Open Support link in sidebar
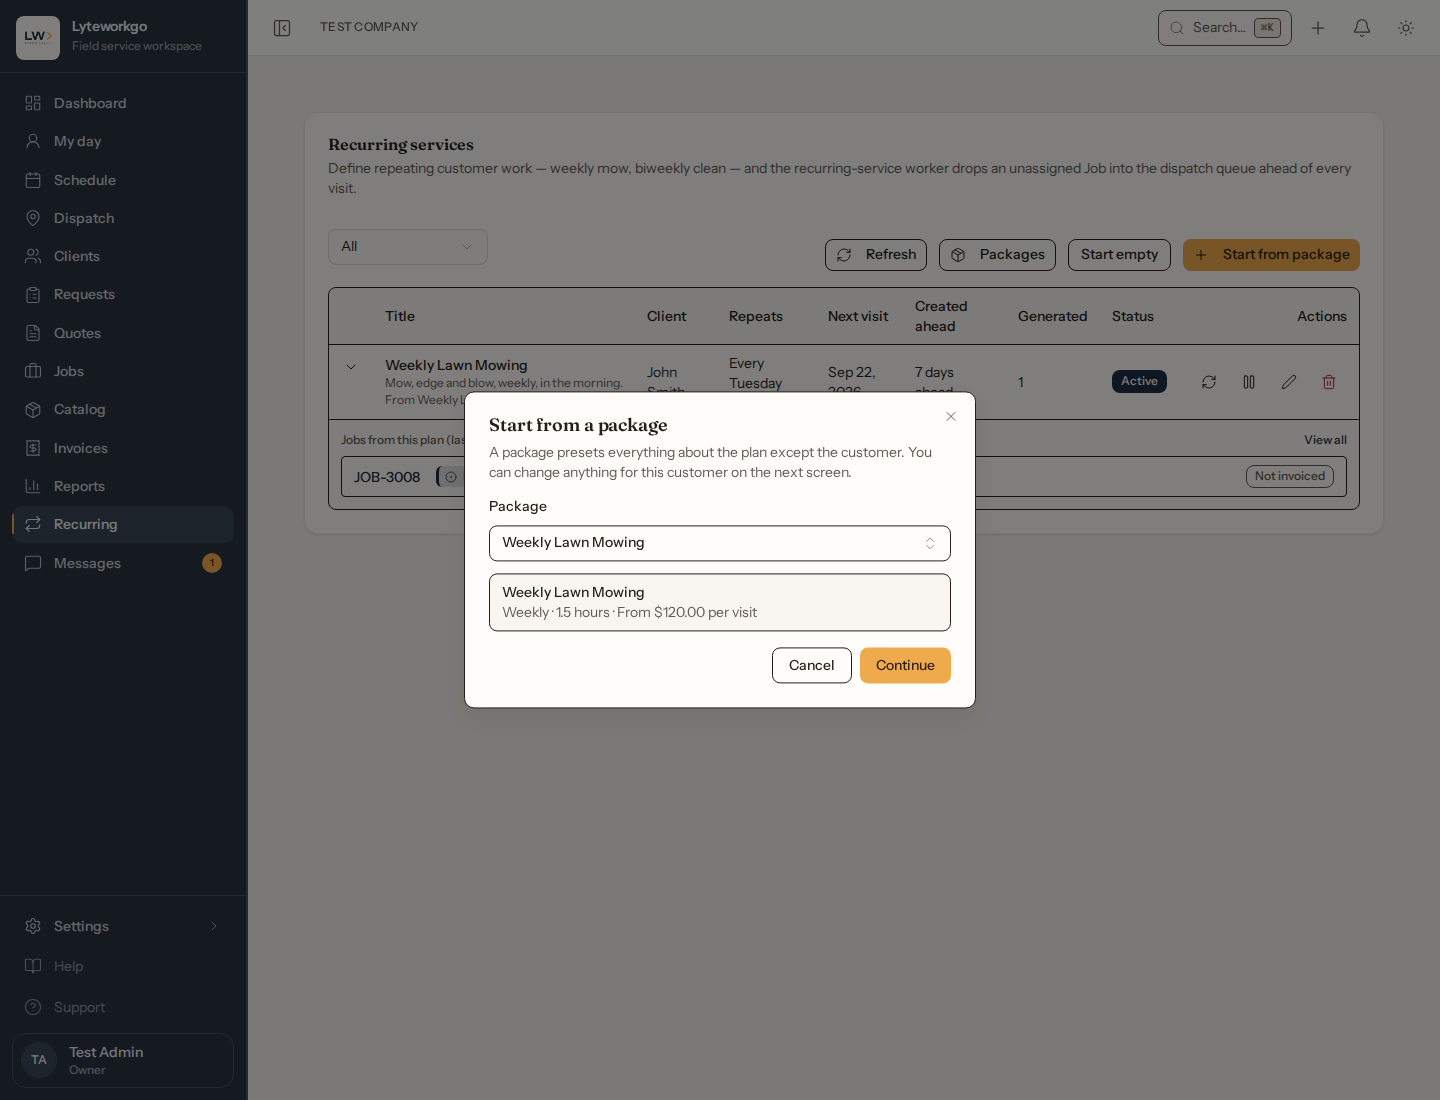Image resolution: width=1440 pixels, height=1100 pixels. coord(123,1007)
